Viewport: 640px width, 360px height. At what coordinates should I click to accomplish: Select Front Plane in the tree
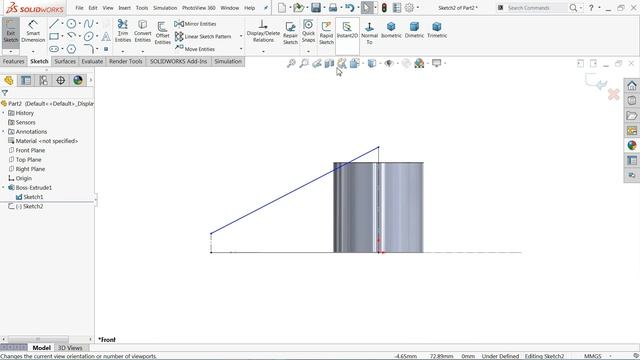tap(27, 150)
